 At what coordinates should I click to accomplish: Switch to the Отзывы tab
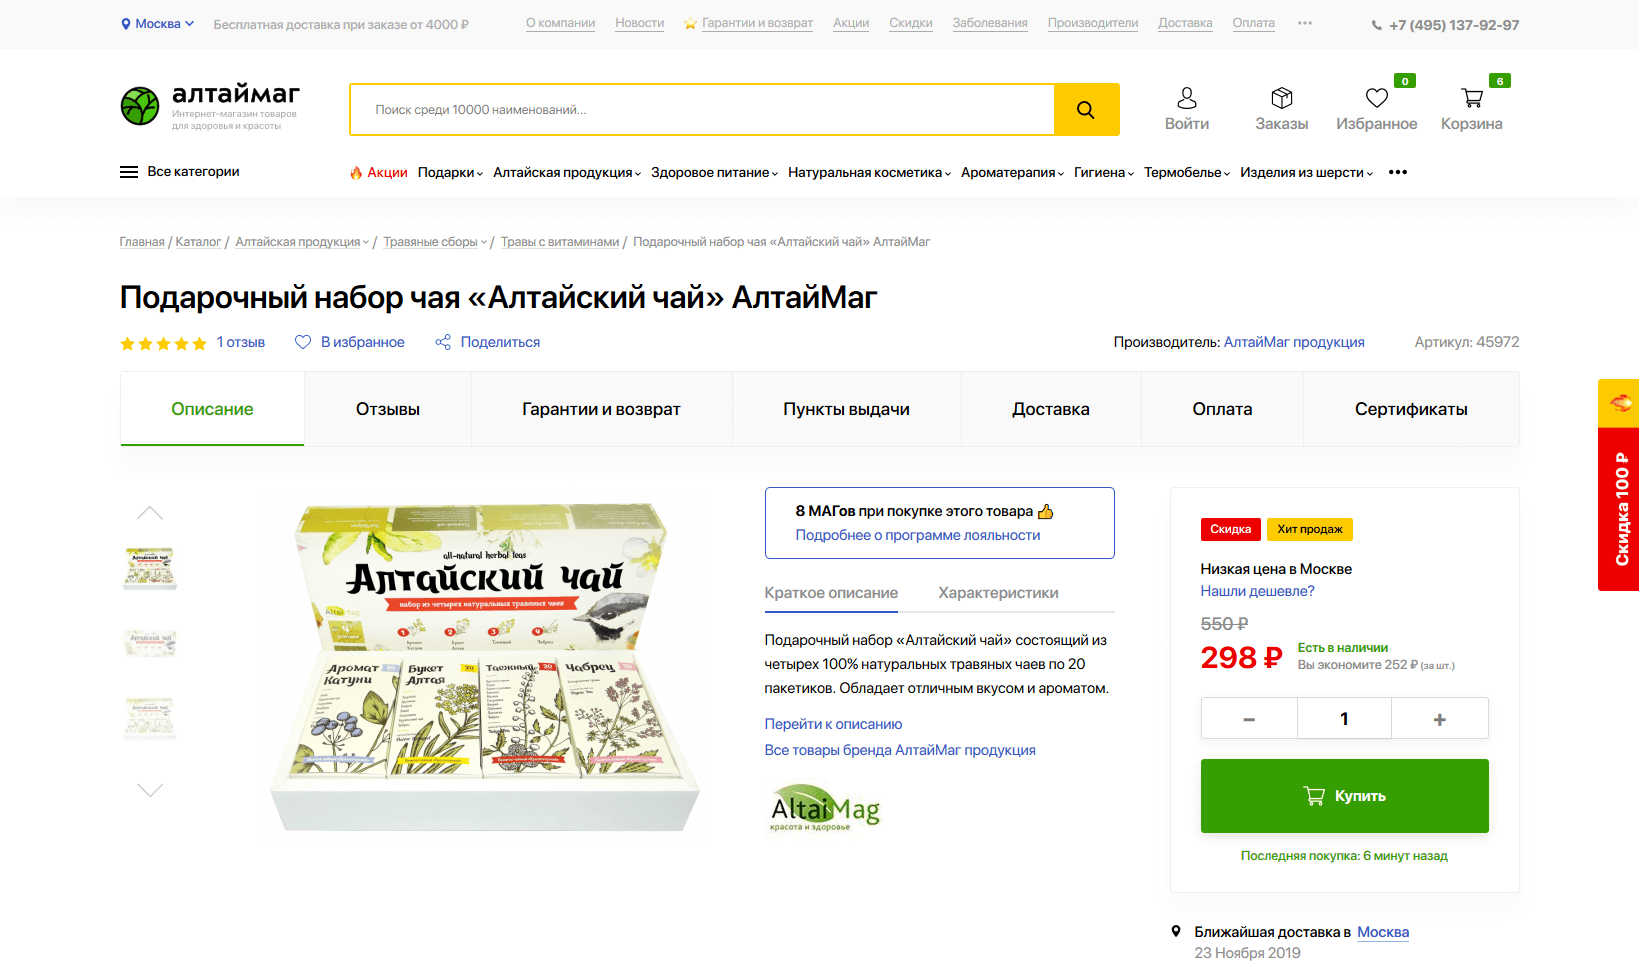point(388,409)
